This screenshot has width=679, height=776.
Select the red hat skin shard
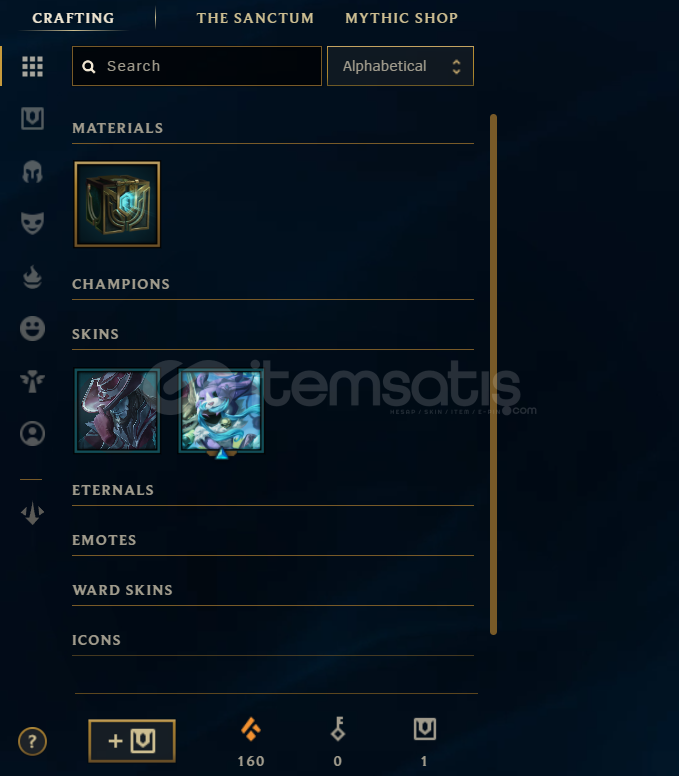[117, 410]
